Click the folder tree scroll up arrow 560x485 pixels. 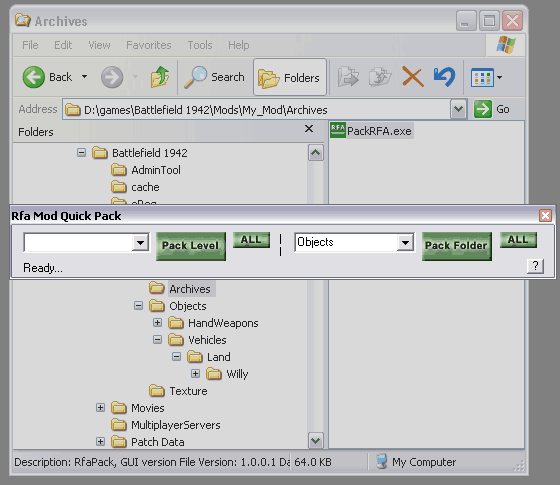(x=316, y=153)
